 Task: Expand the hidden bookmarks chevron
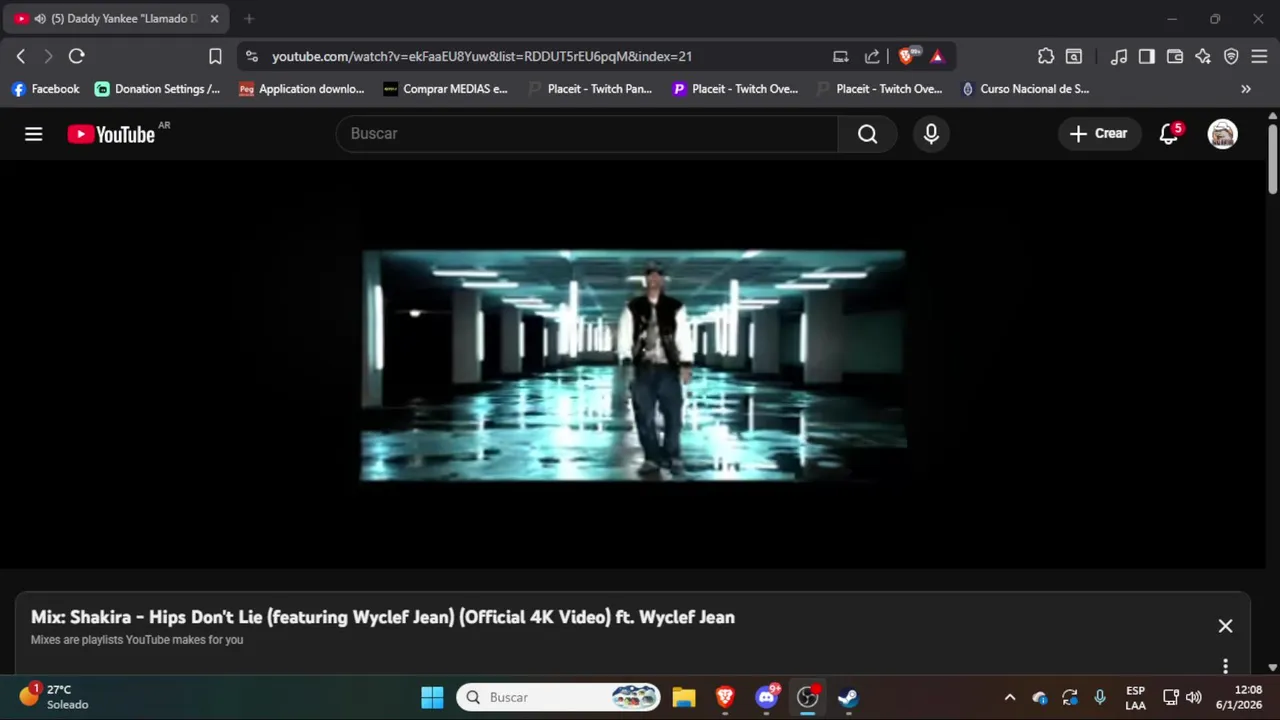(1246, 89)
